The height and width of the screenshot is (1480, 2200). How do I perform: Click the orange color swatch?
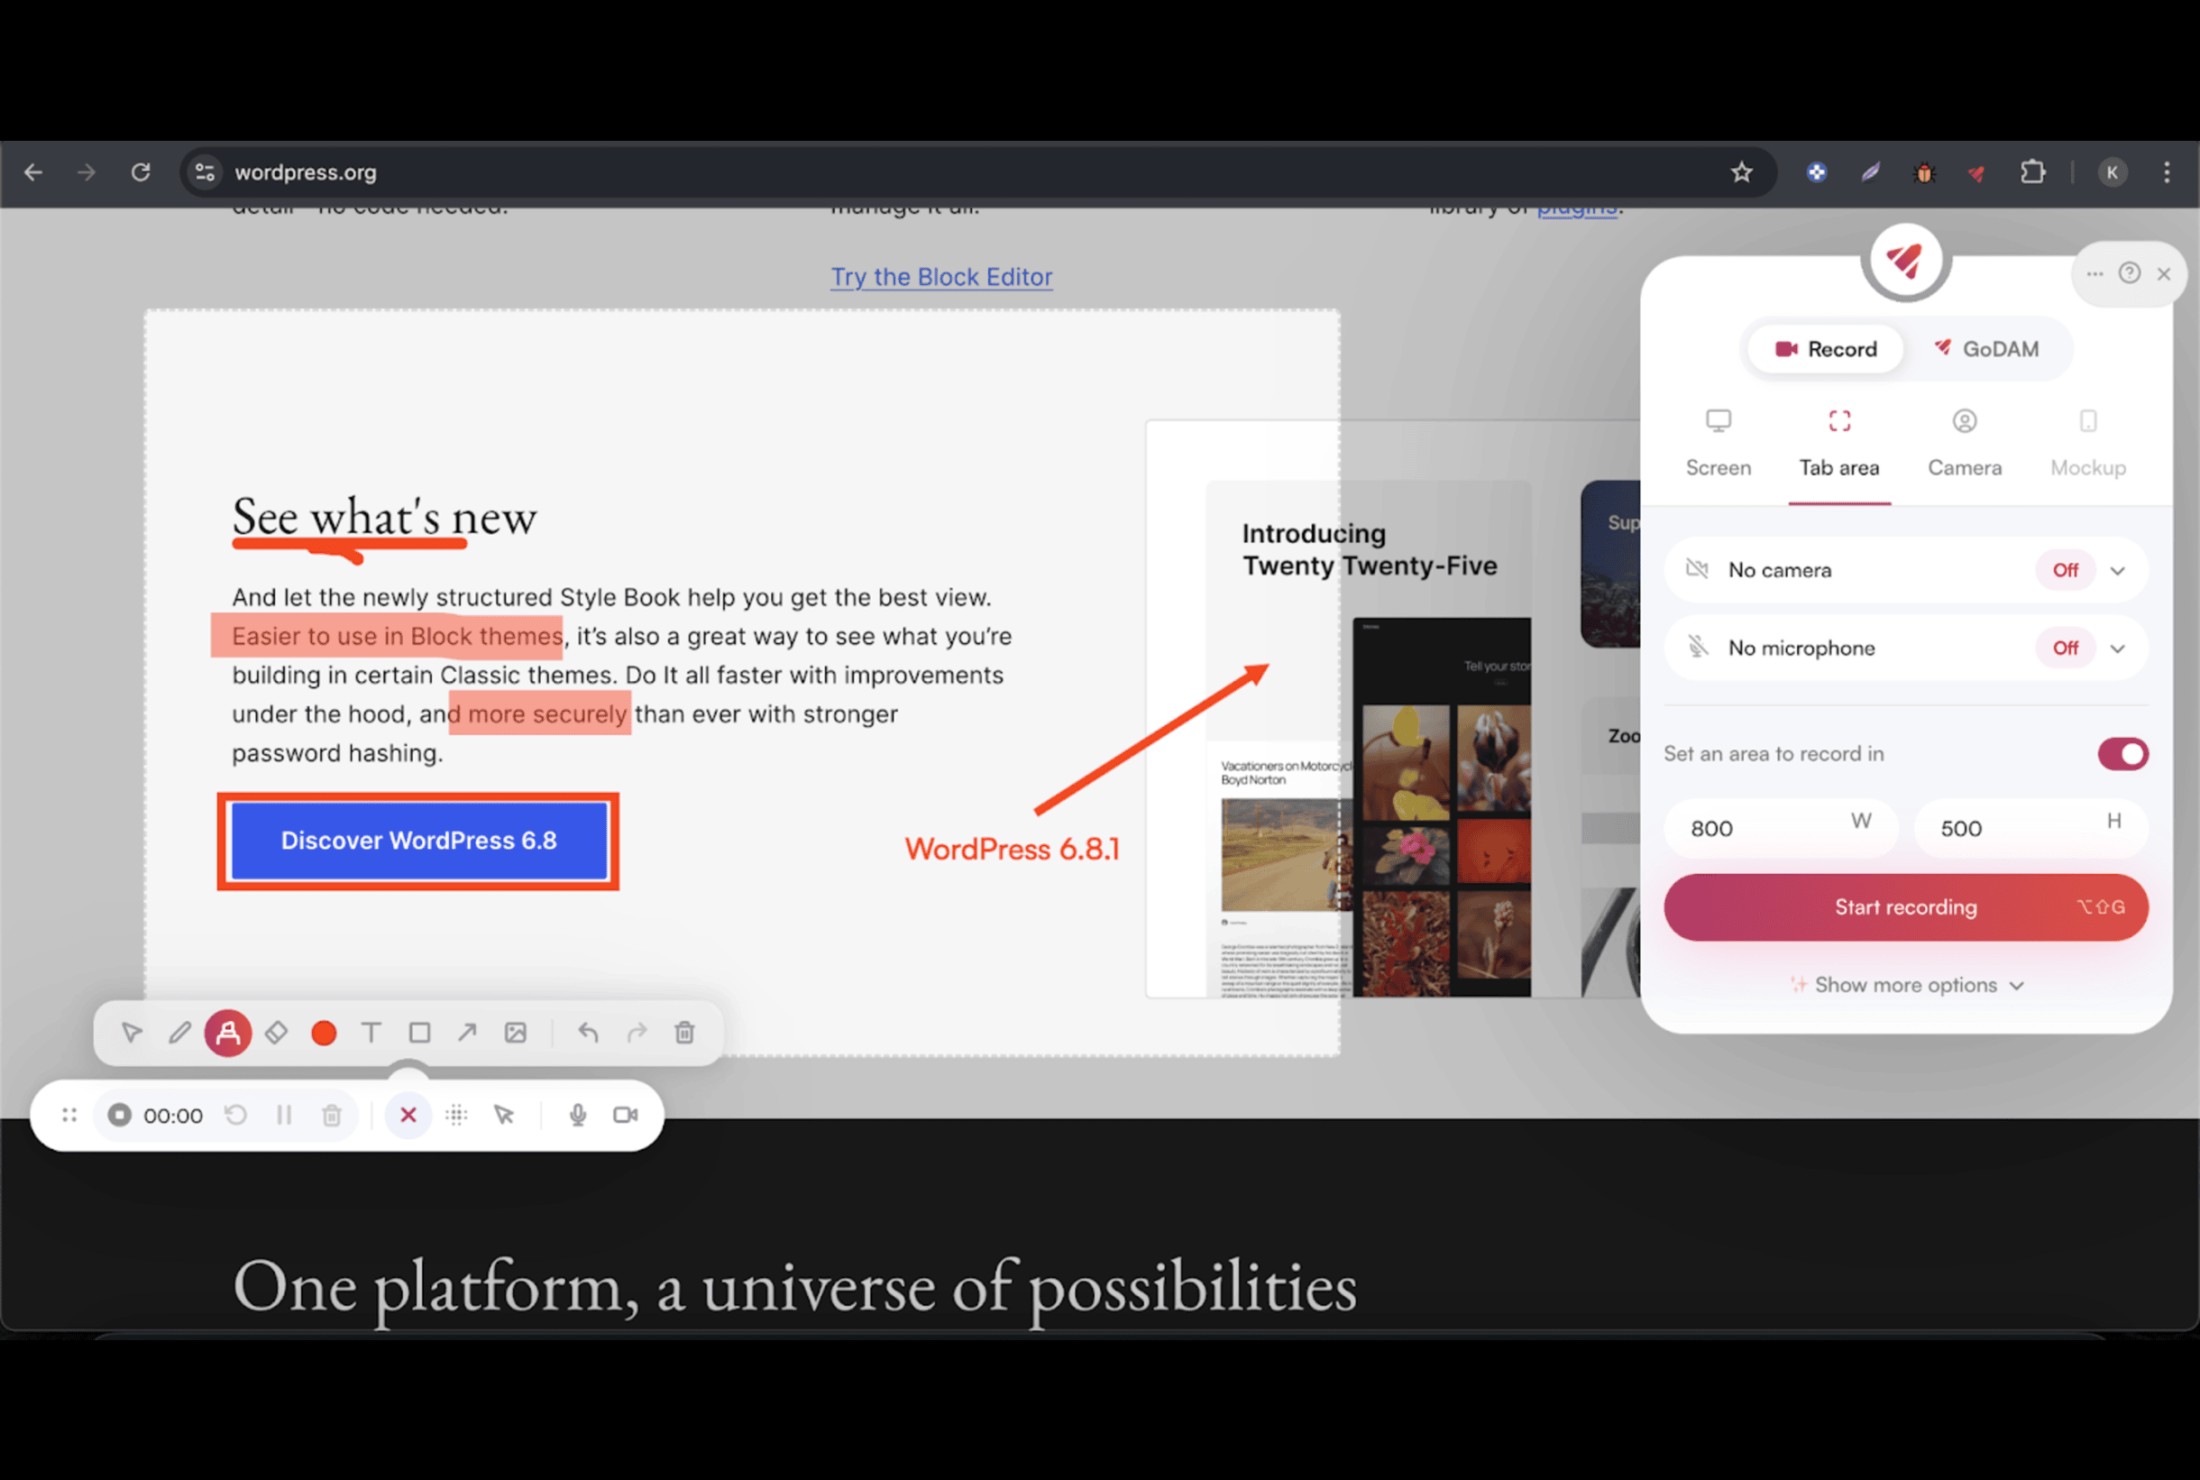point(323,1032)
